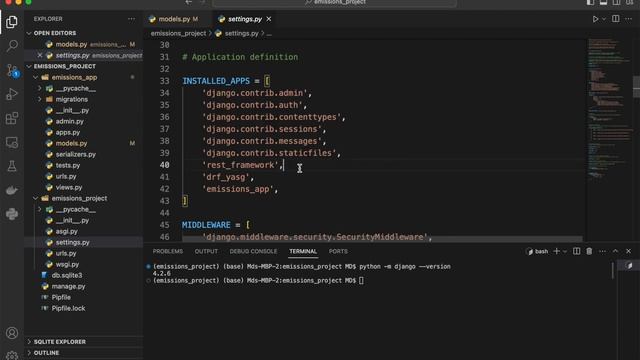Viewport: 640px width, 360px height.
Task: Split the terminal panel
Action: [576, 251]
